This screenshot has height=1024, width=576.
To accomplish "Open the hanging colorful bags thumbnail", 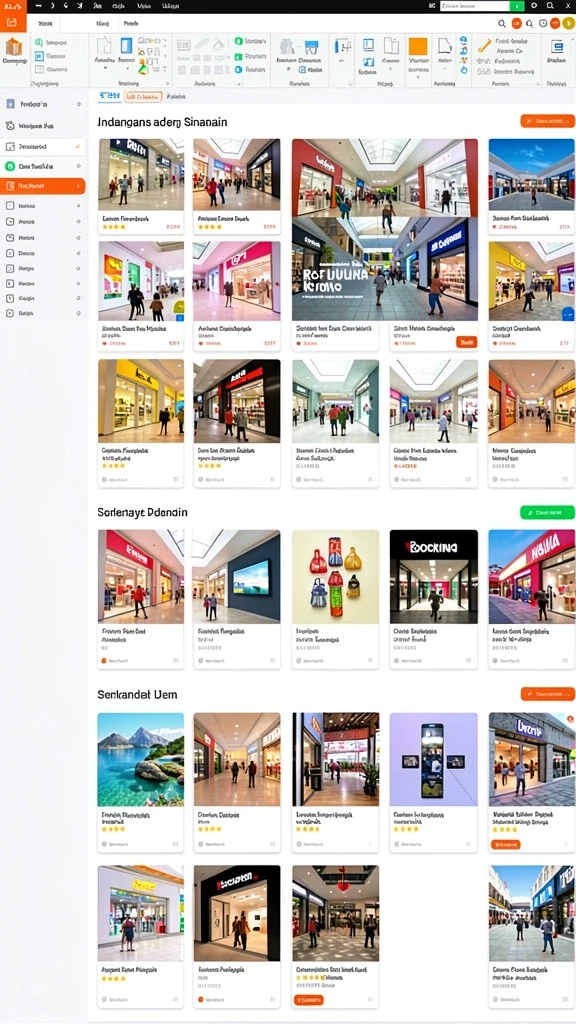I will (x=336, y=576).
